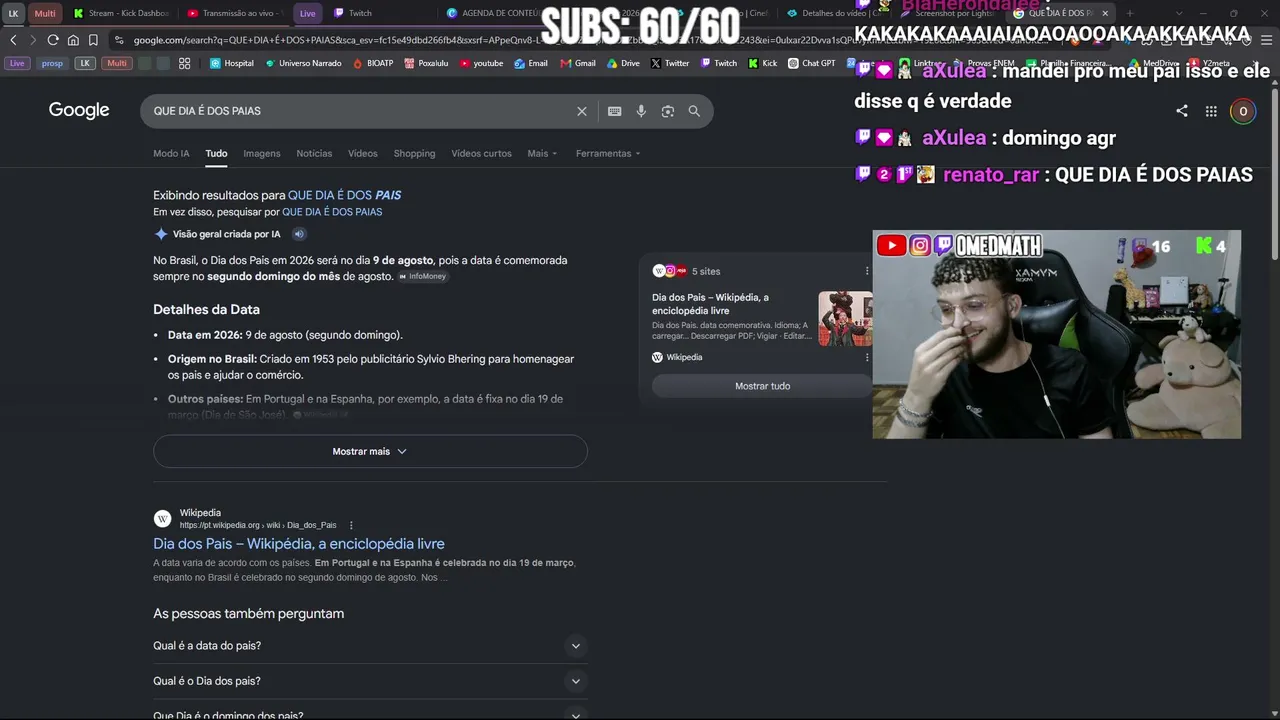The width and height of the screenshot is (1280, 720).
Task: Switch to the Stream - Kick Dashboard browser tab
Action: pos(123,13)
